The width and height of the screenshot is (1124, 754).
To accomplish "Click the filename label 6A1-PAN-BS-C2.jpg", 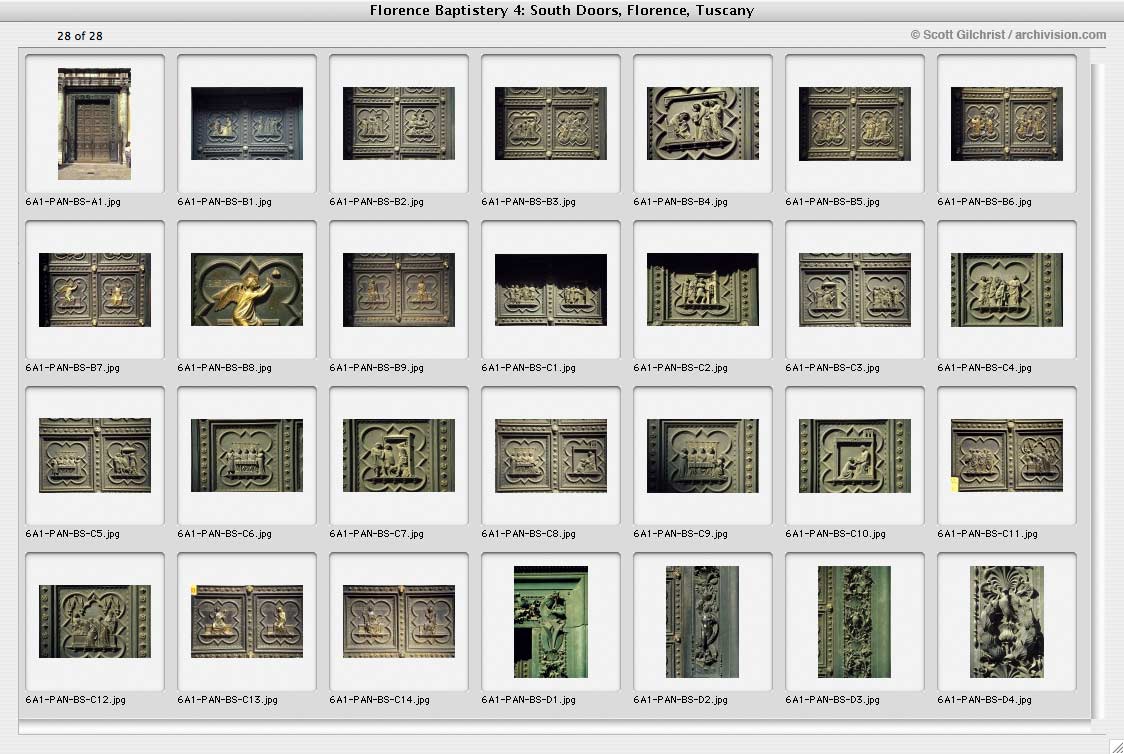I will 680,368.
